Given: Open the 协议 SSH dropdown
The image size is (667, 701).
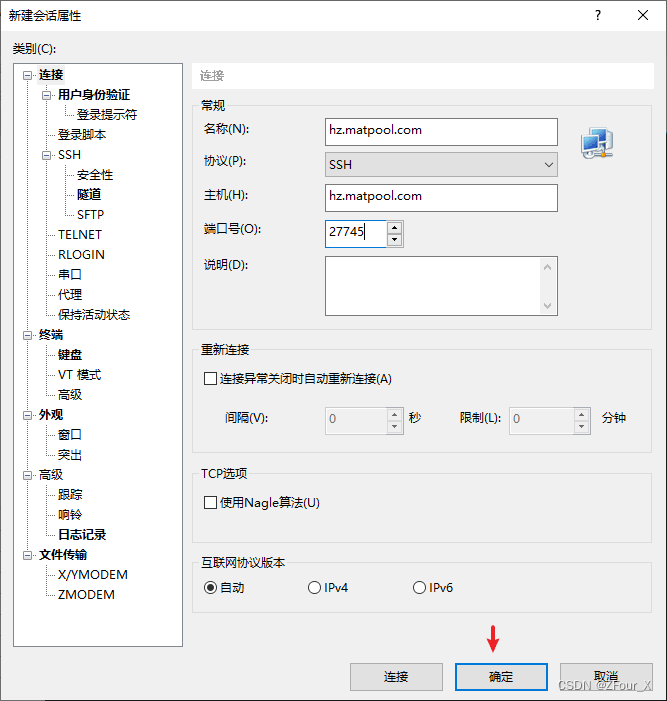Looking at the screenshot, I should 441,165.
